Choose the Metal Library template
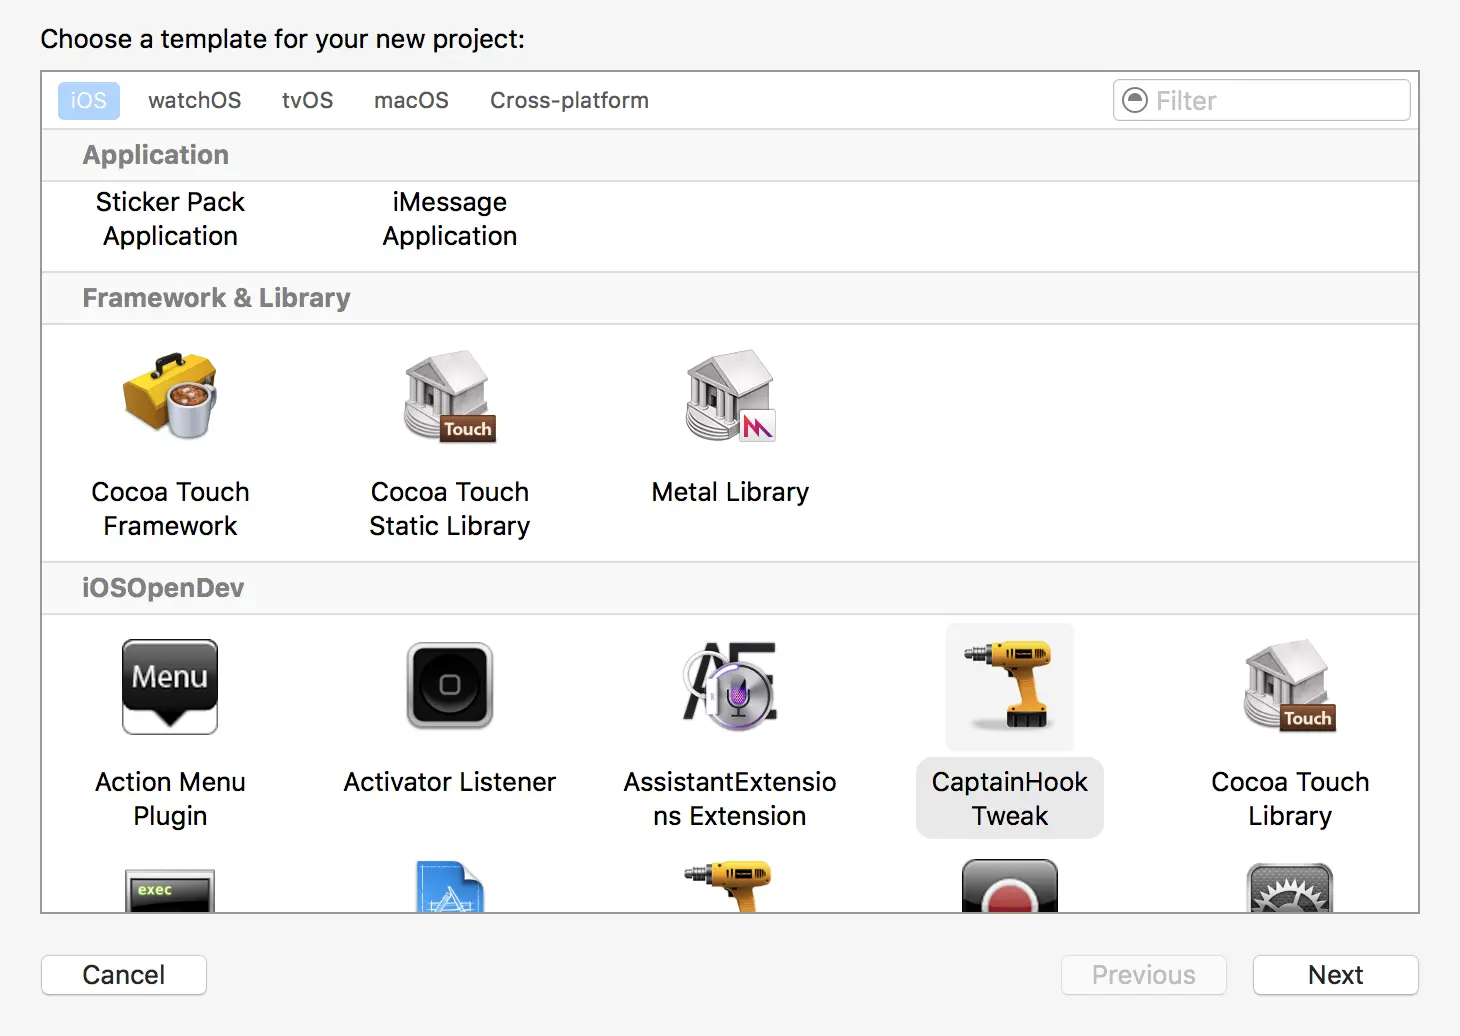 click(729, 430)
